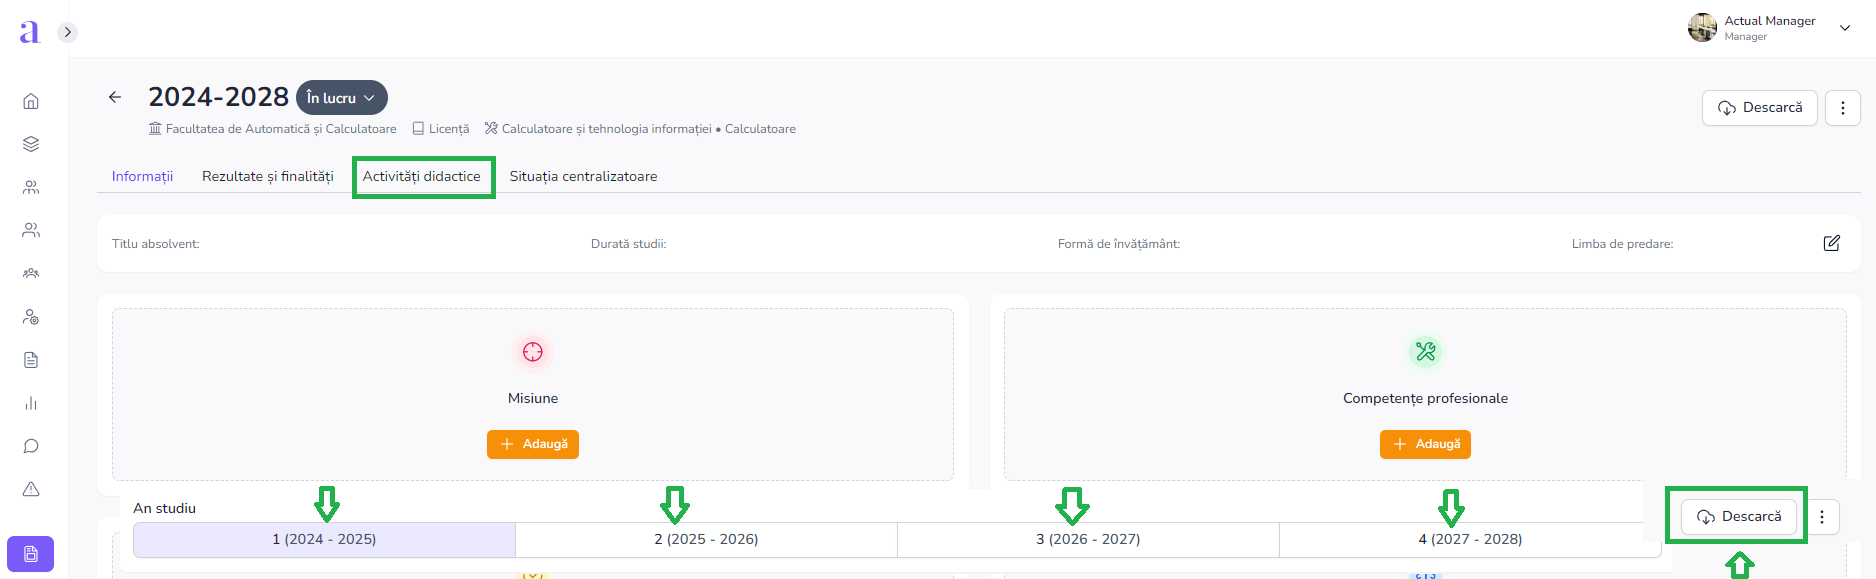Viewport: 1876px width, 579px height.
Task: Expand the sidebar with chevron arrow
Action: tap(67, 32)
